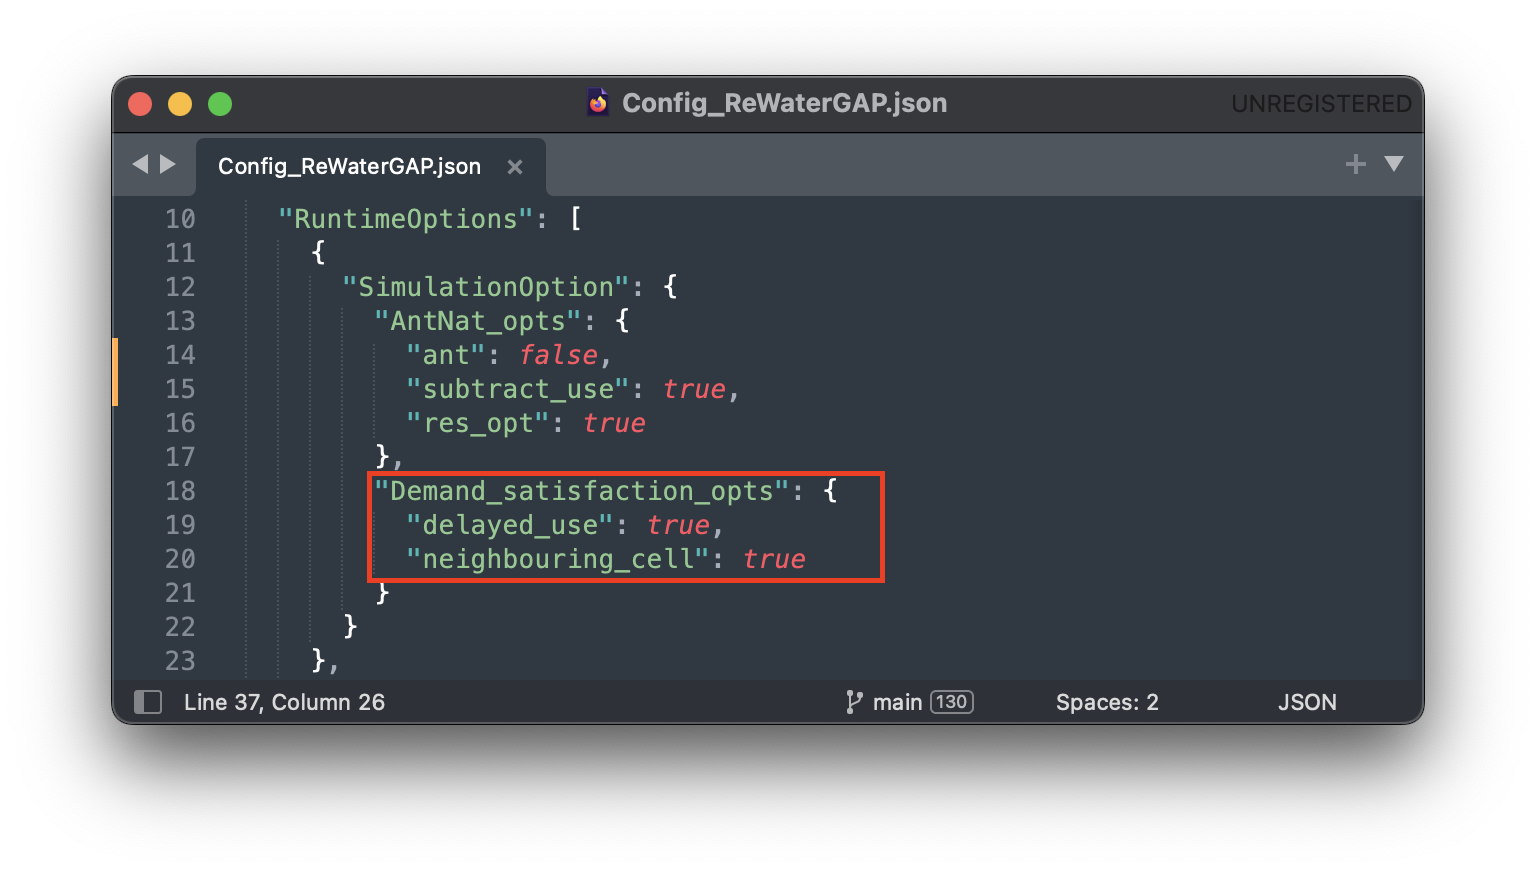The width and height of the screenshot is (1536, 872).
Task: Click the green zoom window button
Action: [220, 104]
